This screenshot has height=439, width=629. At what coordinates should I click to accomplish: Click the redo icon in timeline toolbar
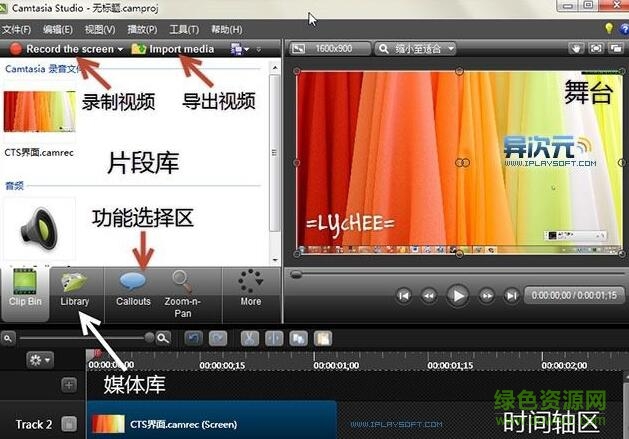pyautogui.click(x=218, y=339)
